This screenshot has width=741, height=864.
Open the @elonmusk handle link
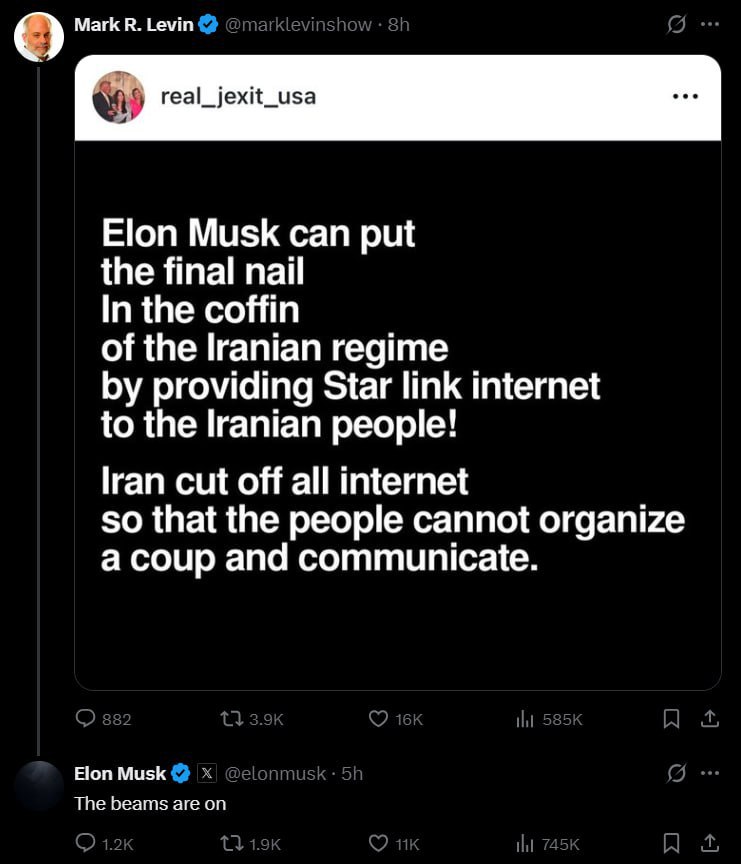275,774
